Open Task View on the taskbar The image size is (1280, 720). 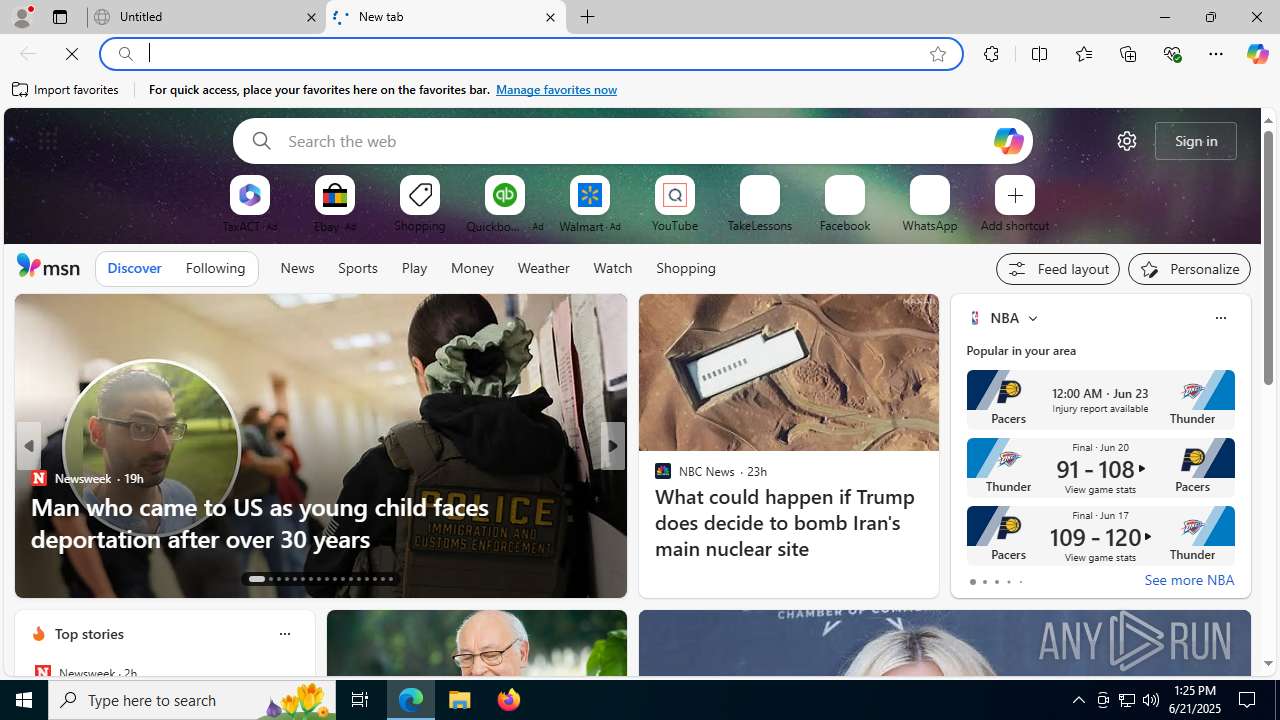pyautogui.click(x=359, y=700)
